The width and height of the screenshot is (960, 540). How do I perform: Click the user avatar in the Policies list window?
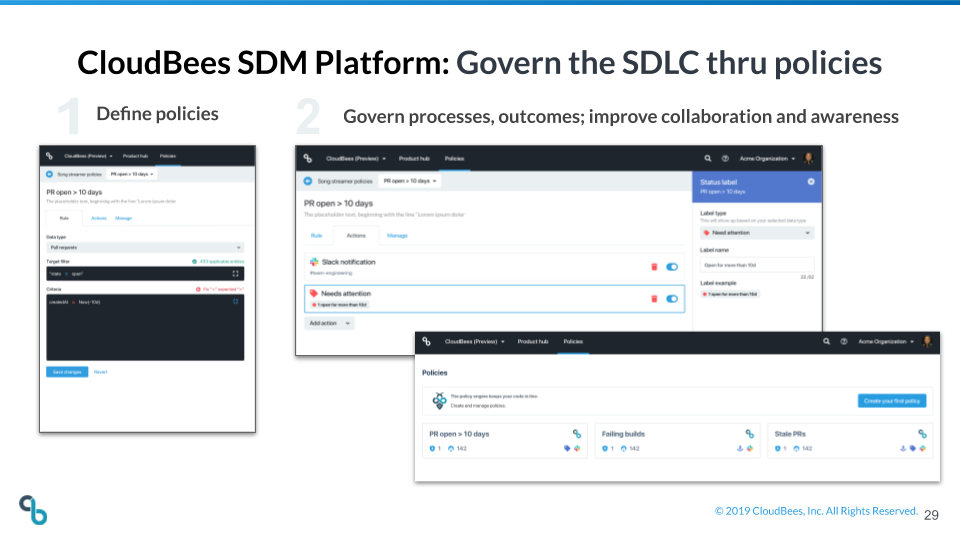[x=928, y=342]
